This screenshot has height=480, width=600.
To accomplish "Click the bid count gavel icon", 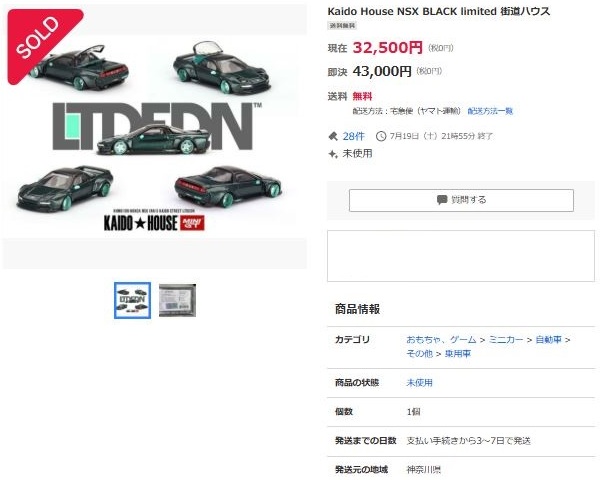I will click(333, 136).
